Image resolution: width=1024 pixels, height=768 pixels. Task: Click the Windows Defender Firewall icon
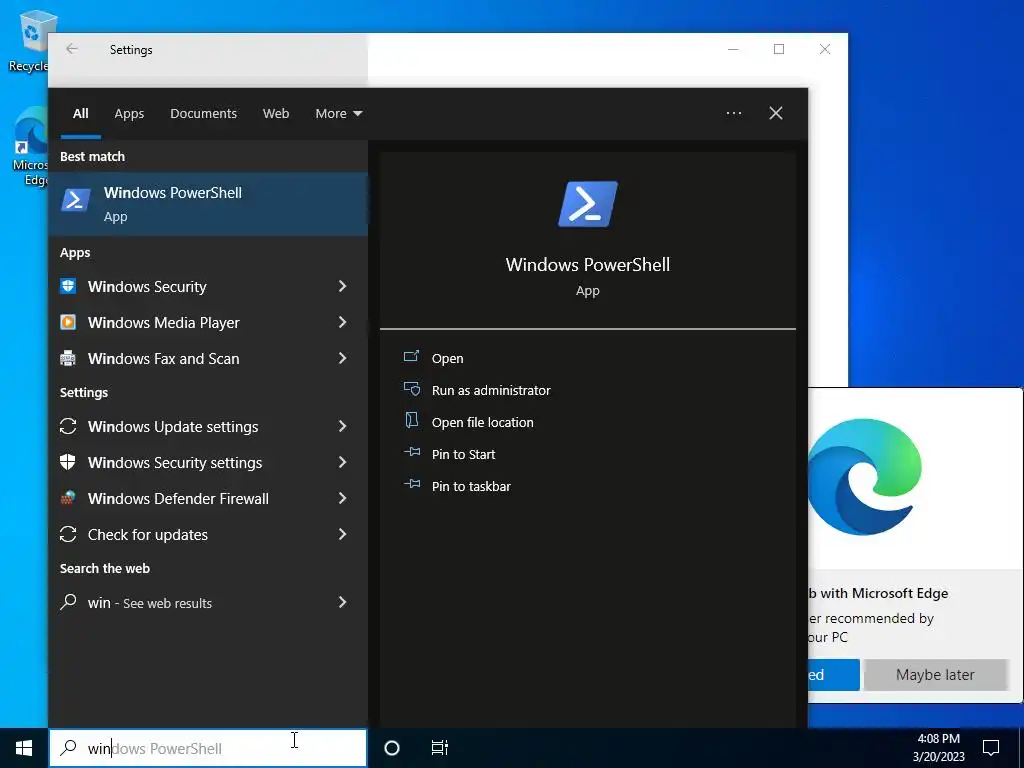(68, 498)
